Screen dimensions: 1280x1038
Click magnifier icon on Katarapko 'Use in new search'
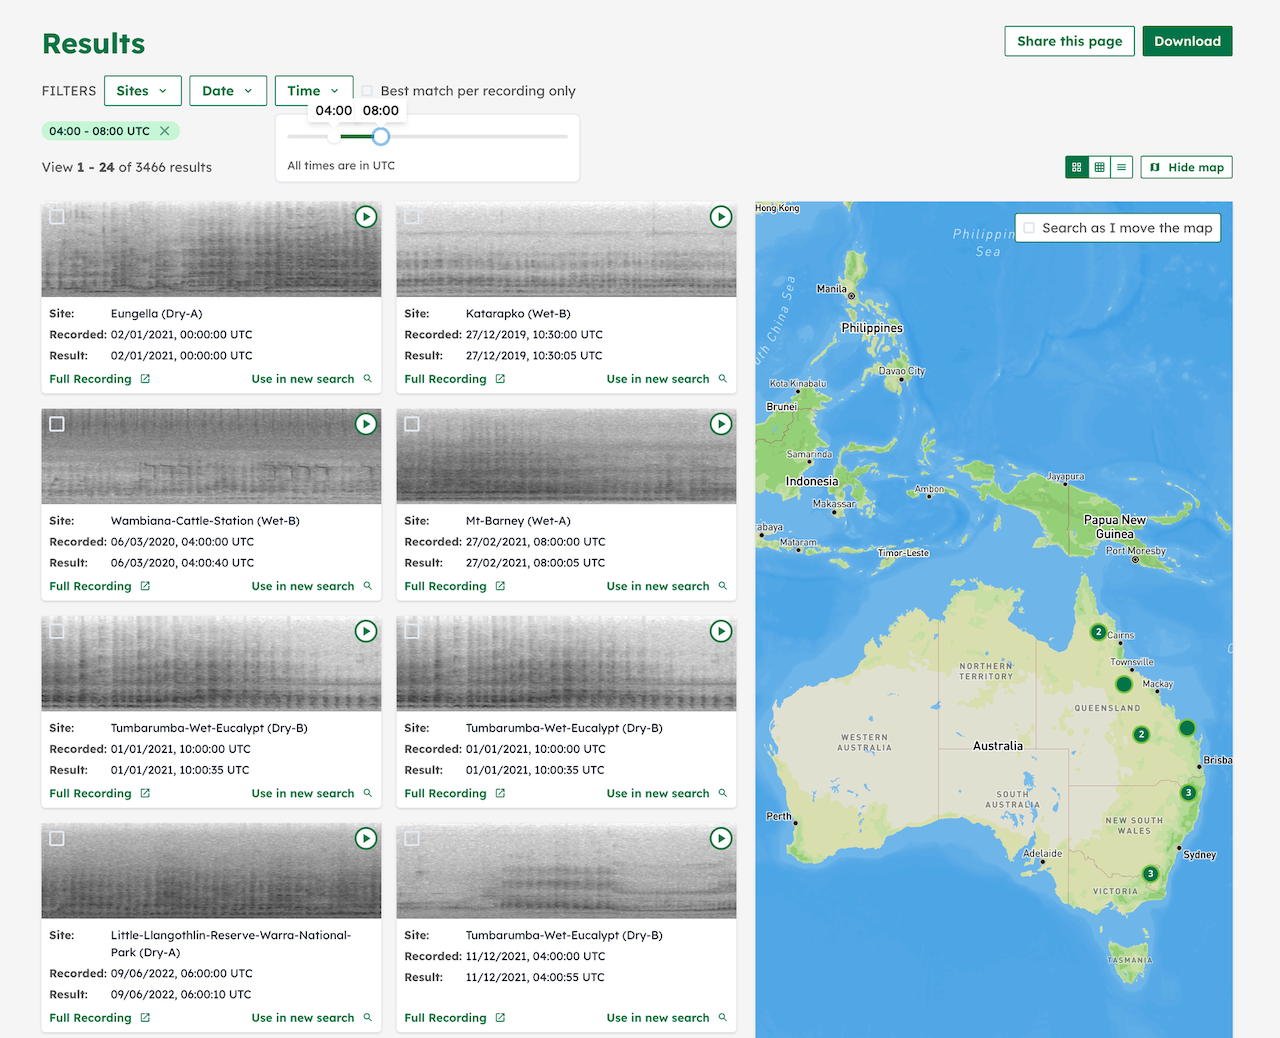point(722,379)
